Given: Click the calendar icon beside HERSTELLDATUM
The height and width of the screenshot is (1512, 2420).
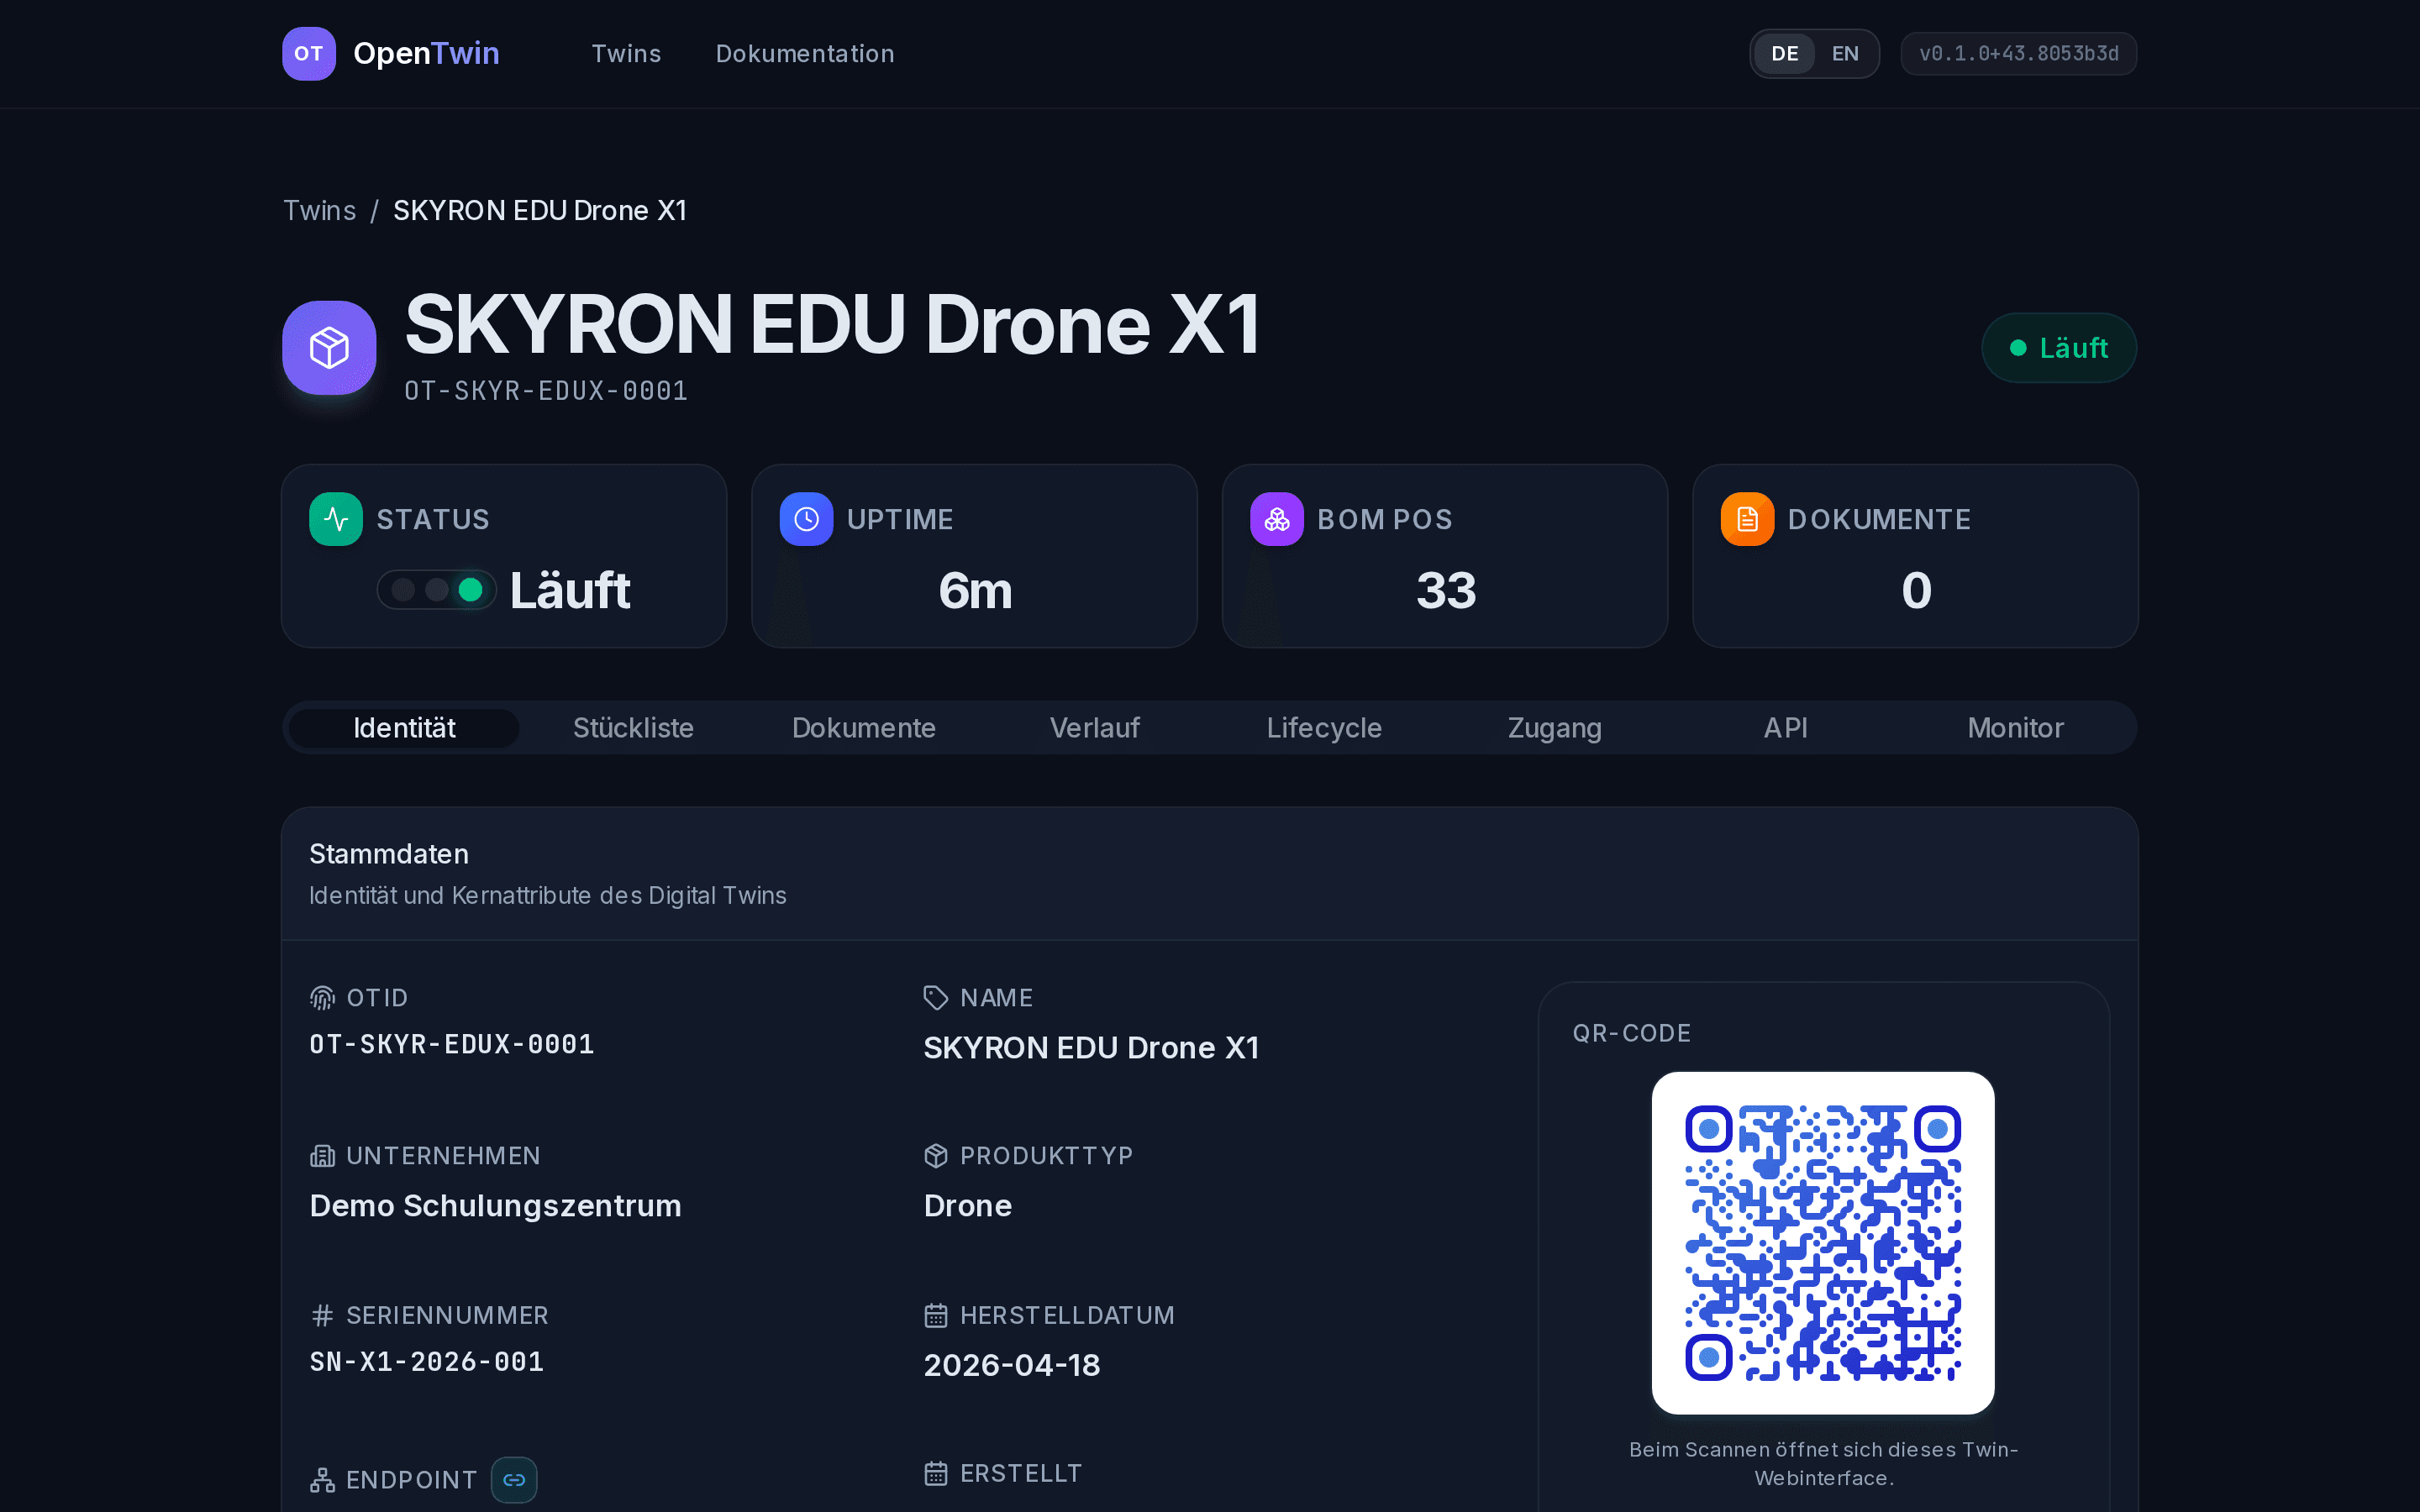Looking at the screenshot, I should coord(936,1315).
